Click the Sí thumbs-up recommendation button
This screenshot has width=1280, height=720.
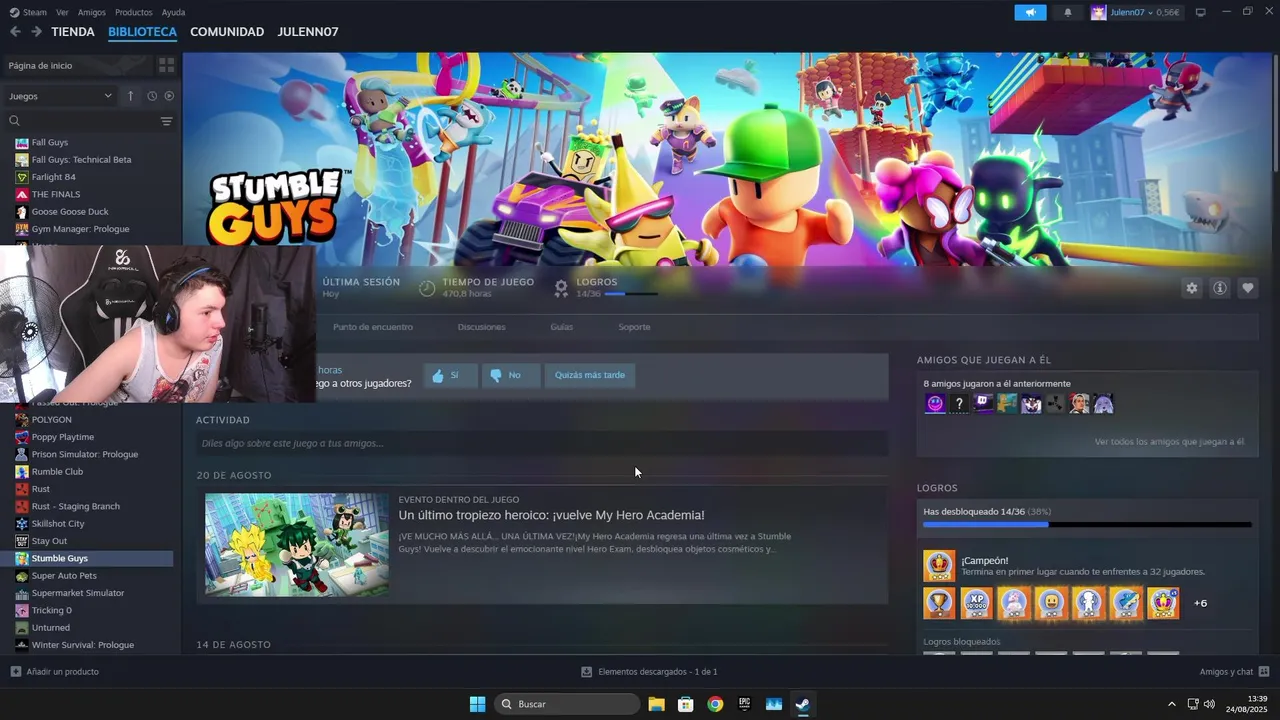(x=450, y=375)
